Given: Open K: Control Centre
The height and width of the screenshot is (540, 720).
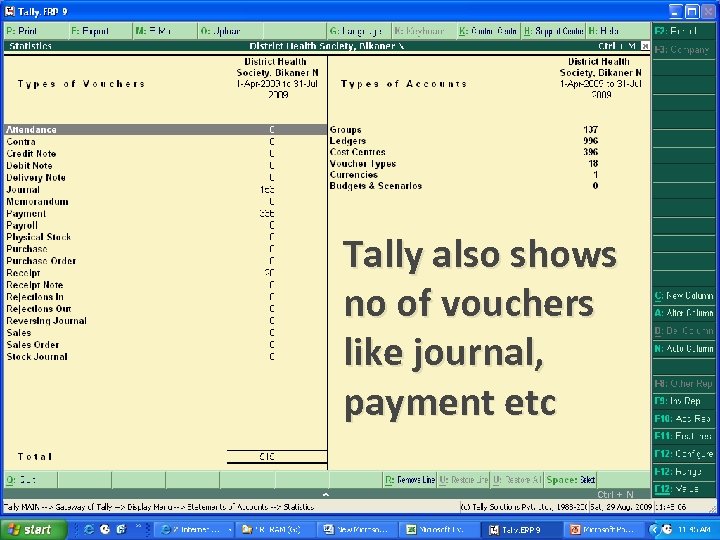Looking at the screenshot, I should point(489,31).
